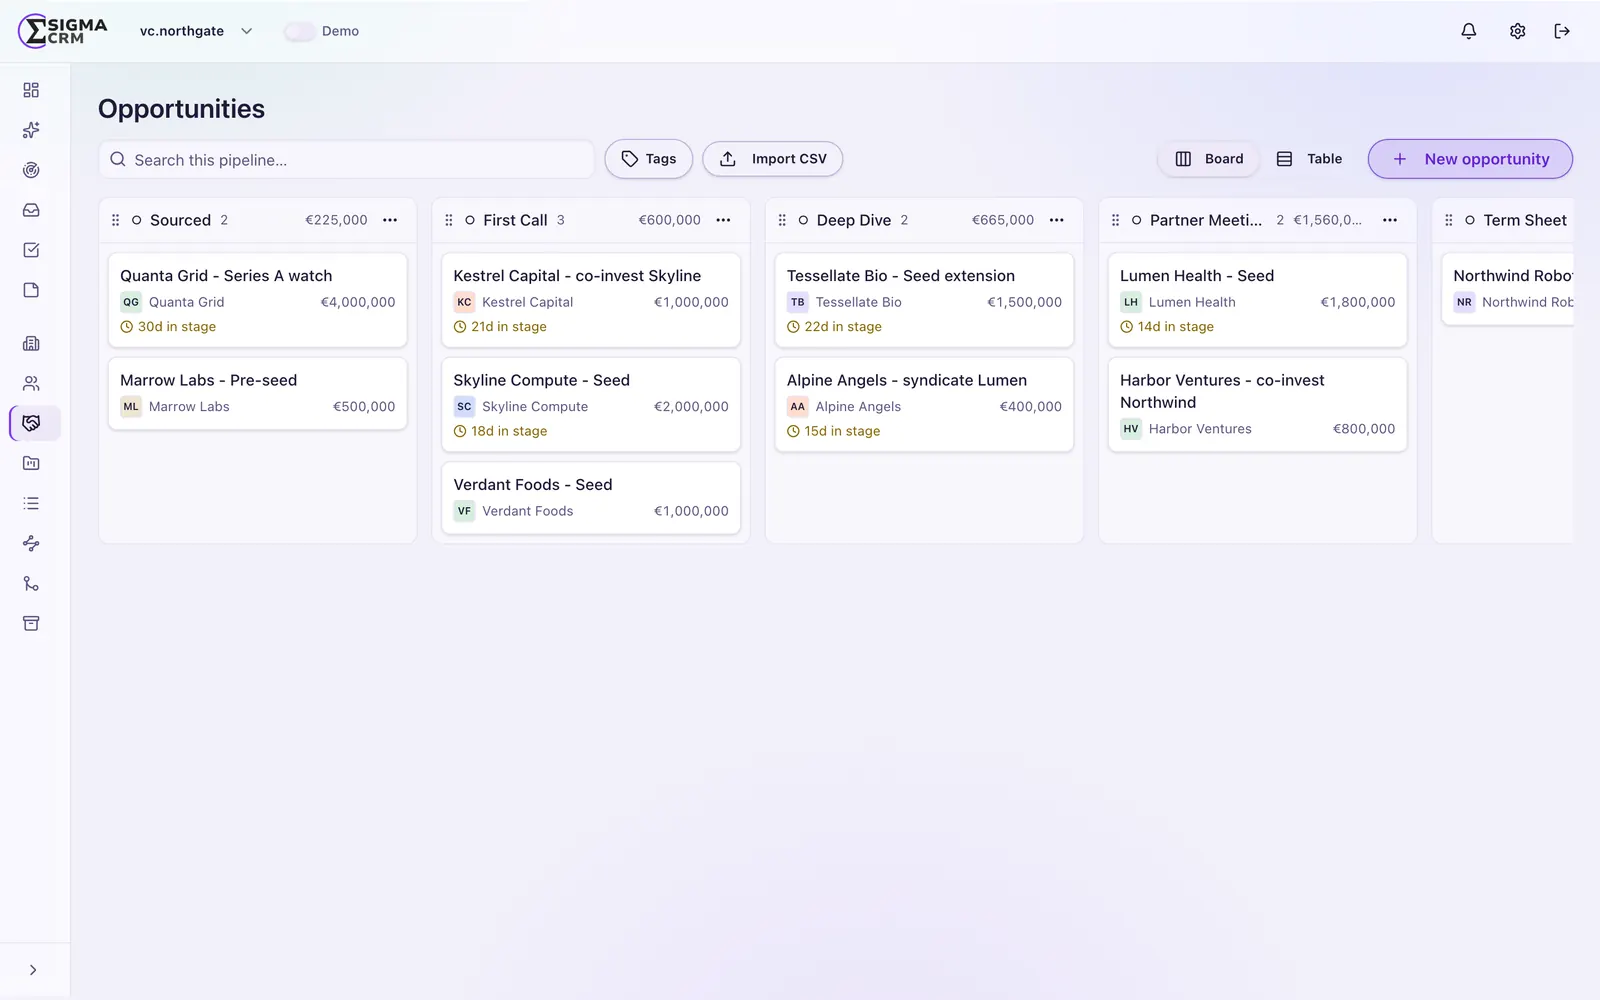Grab the Sourced column drag handle
This screenshot has height=1000, width=1600.
coord(115,220)
